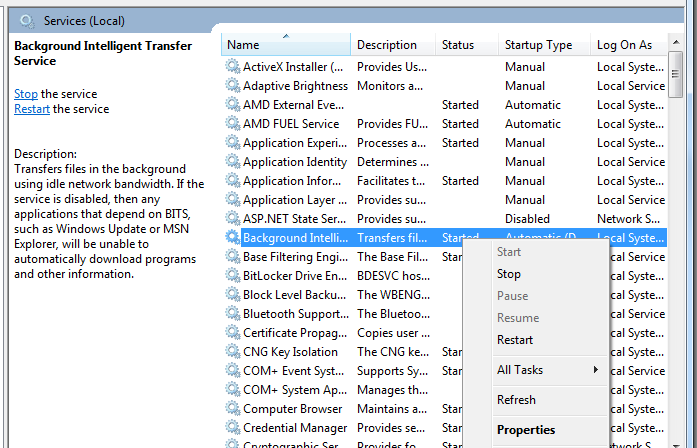Select the AMD FUEL Service gear icon
Screen dimensions: 697x448
(233, 124)
